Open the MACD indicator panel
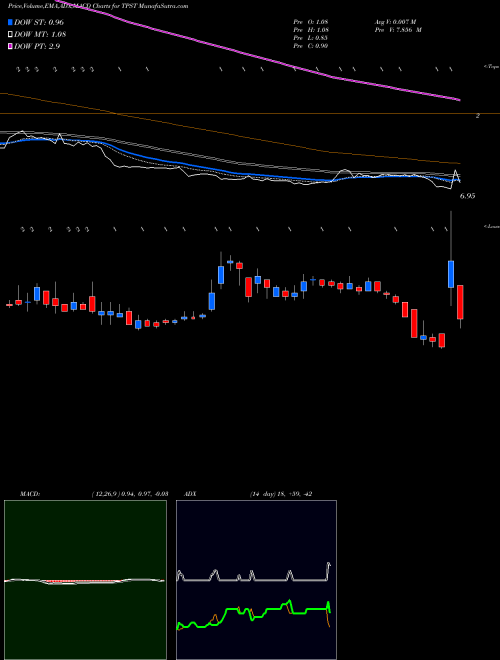 point(85,580)
